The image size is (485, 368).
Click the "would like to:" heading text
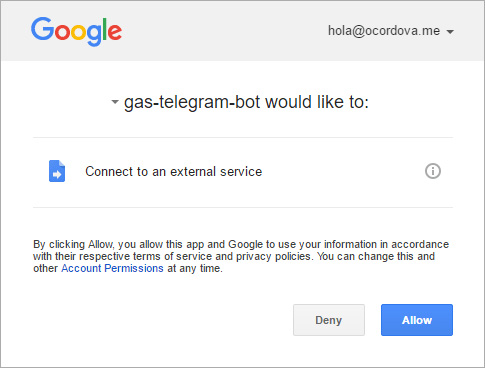pos(317,102)
